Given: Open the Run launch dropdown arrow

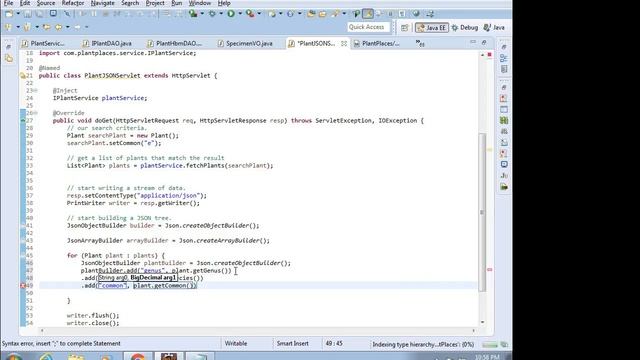Looking at the screenshot, I should pyautogui.click(x=240, y=14).
